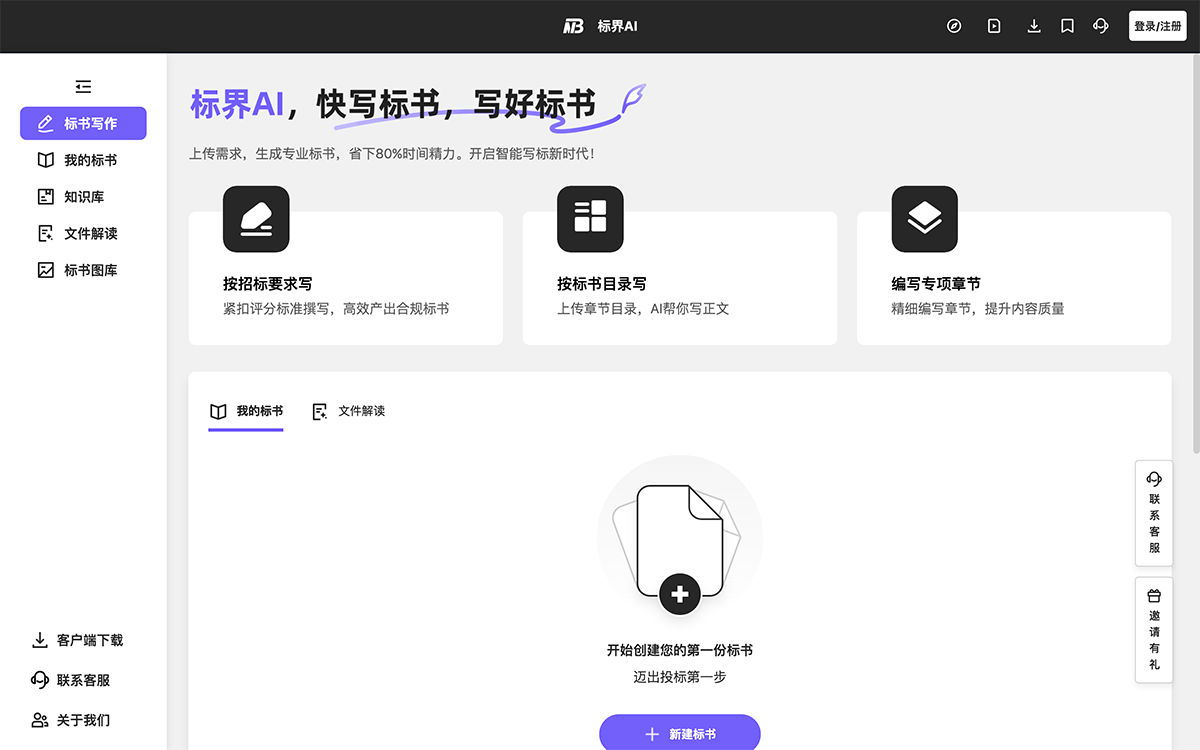Click the 按标书目录写 grid icon
Screen dimensions: 1200x750
click(590, 219)
